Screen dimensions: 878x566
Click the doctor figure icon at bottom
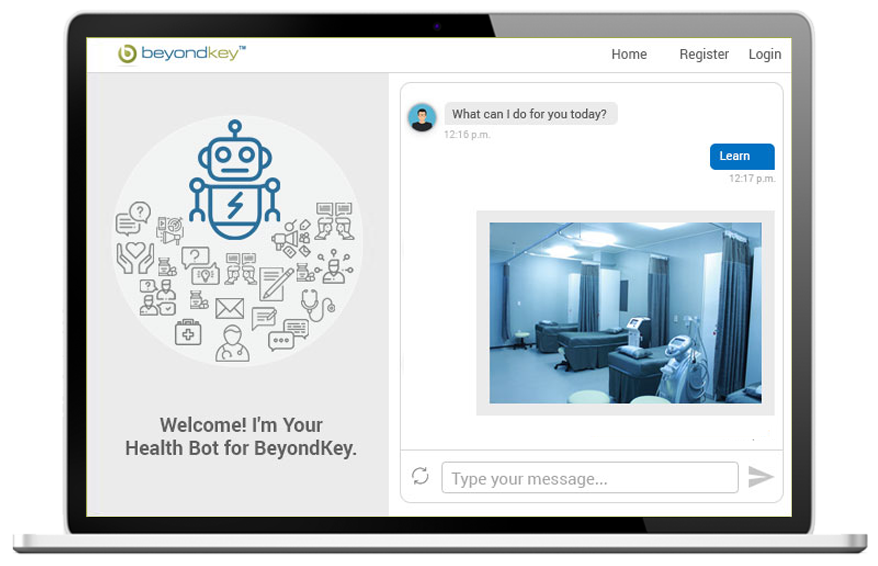coord(232,344)
